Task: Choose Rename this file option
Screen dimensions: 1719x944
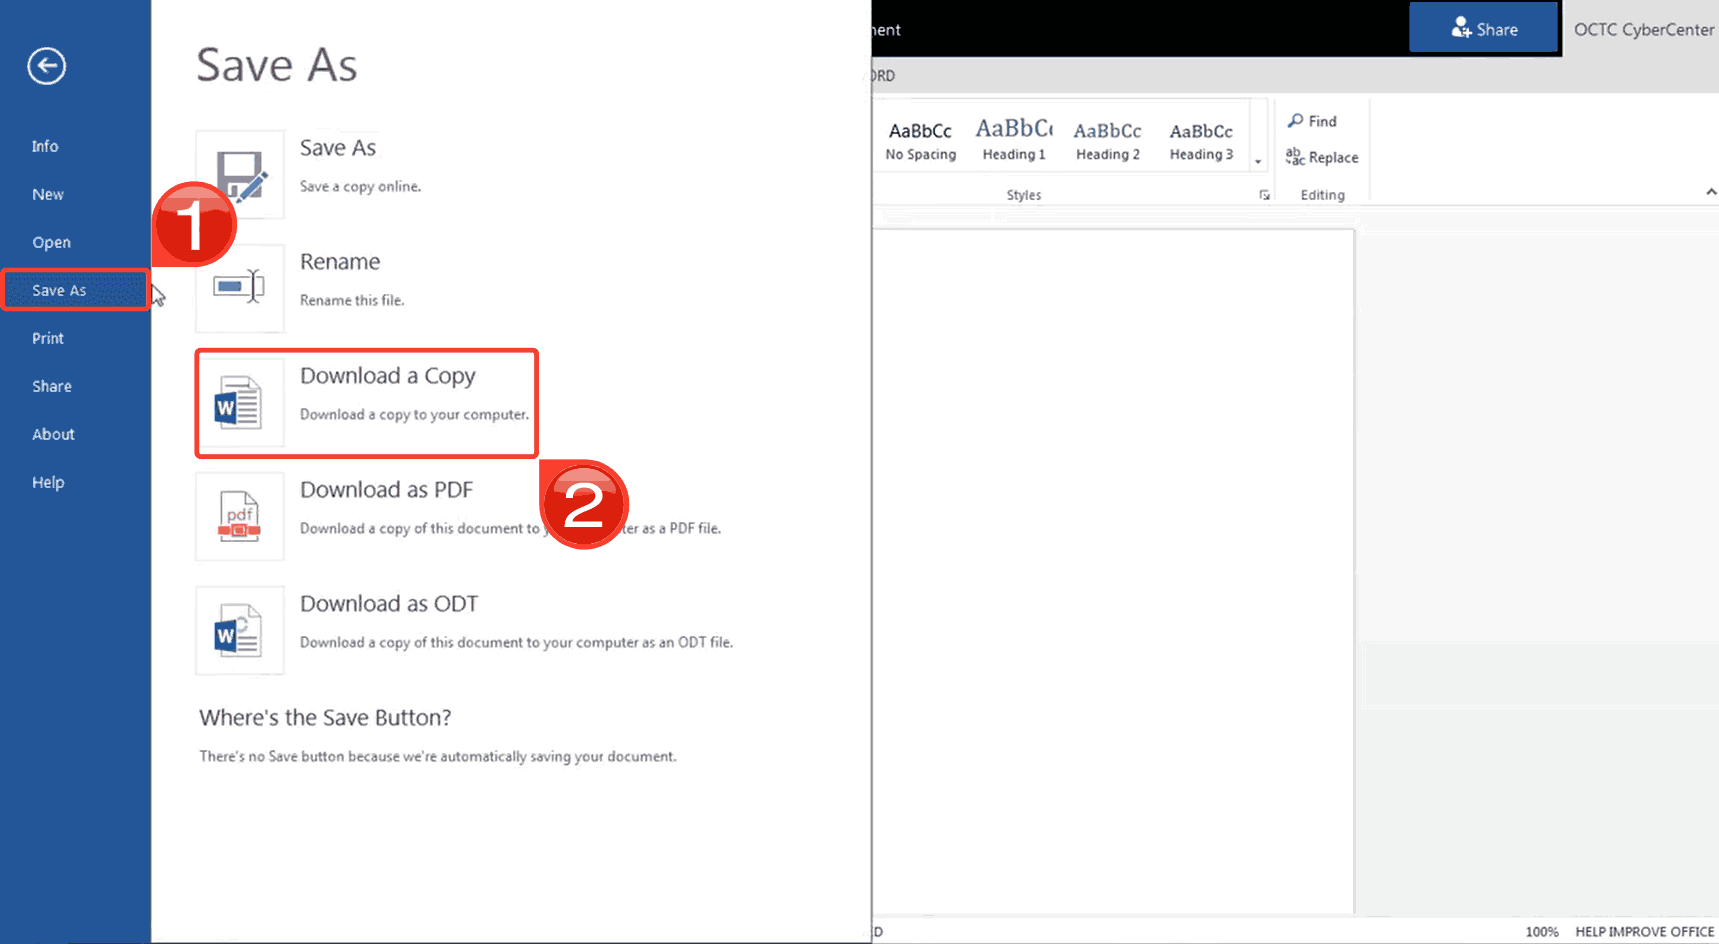Action: click(x=340, y=262)
